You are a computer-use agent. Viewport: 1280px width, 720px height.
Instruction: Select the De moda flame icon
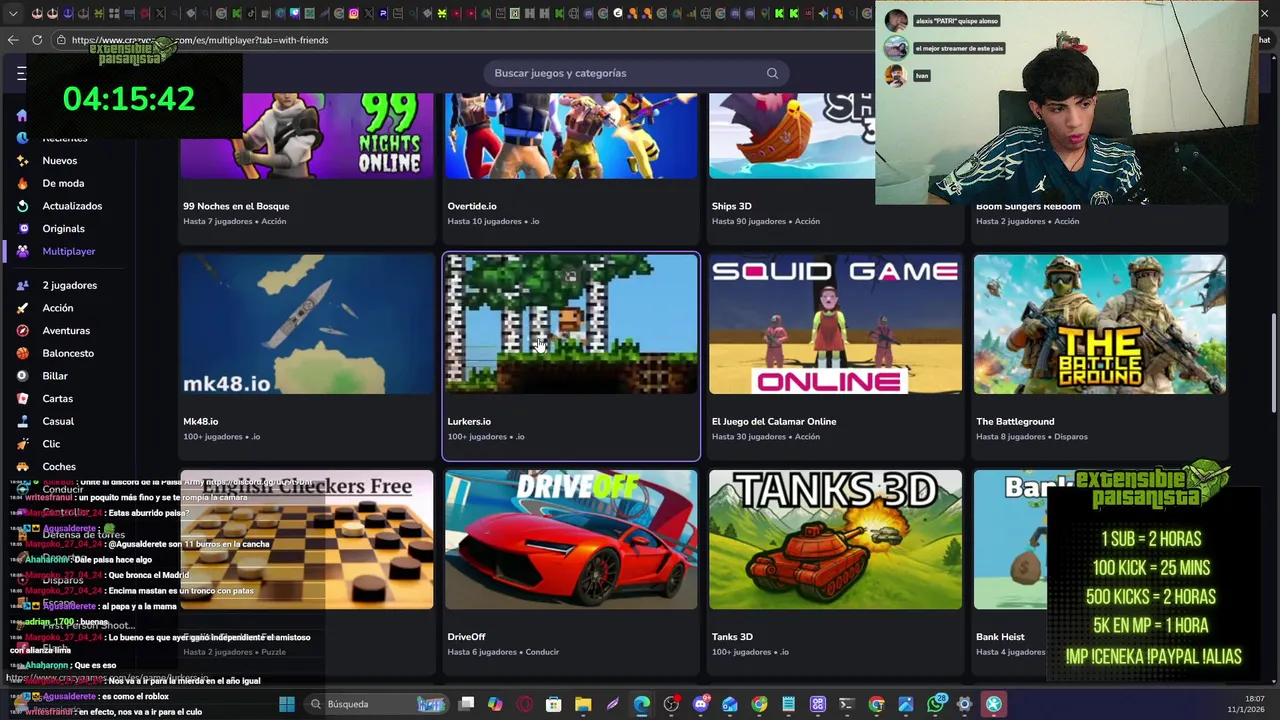pyautogui.click(x=22, y=183)
